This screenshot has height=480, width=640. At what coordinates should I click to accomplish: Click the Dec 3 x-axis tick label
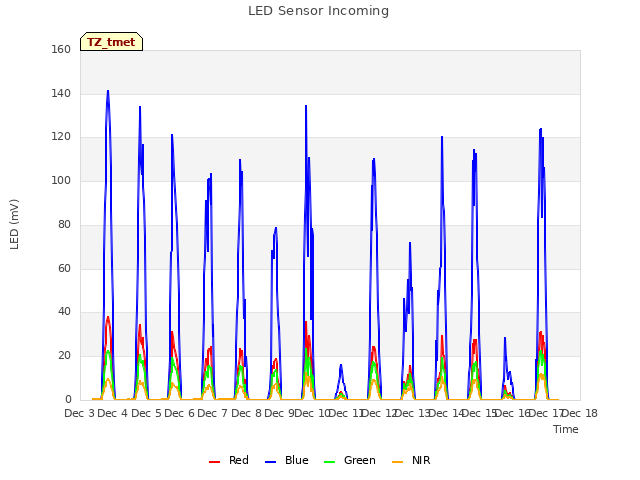(x=80, y=413)
